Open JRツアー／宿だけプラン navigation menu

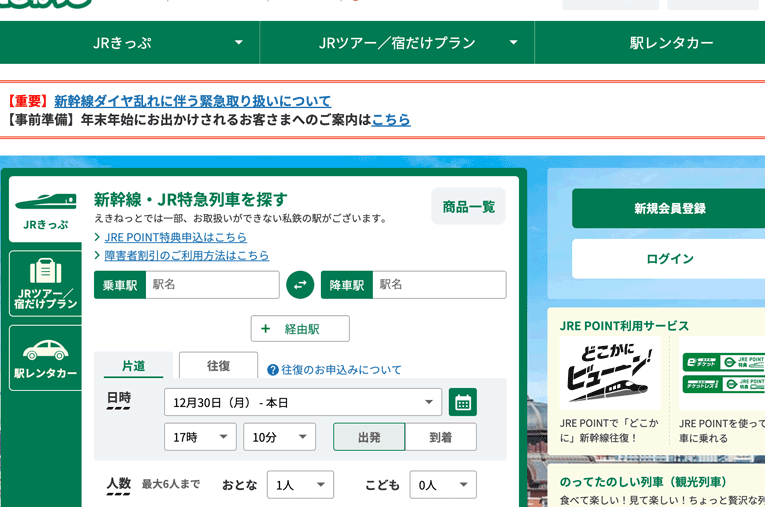397,43
